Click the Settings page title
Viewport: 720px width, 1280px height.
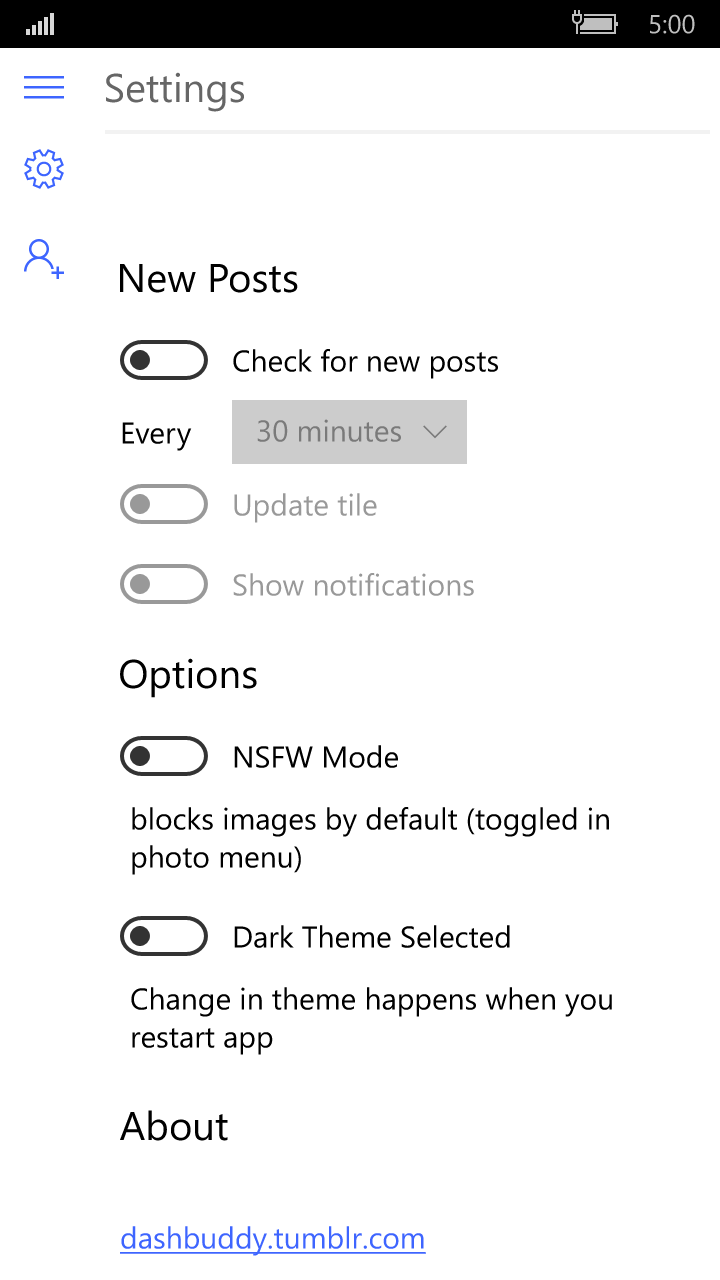click(175, 89)
